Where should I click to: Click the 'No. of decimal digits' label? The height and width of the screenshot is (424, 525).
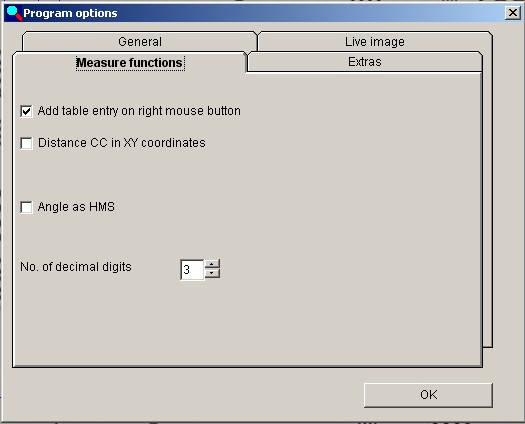[x=76, y=267]
